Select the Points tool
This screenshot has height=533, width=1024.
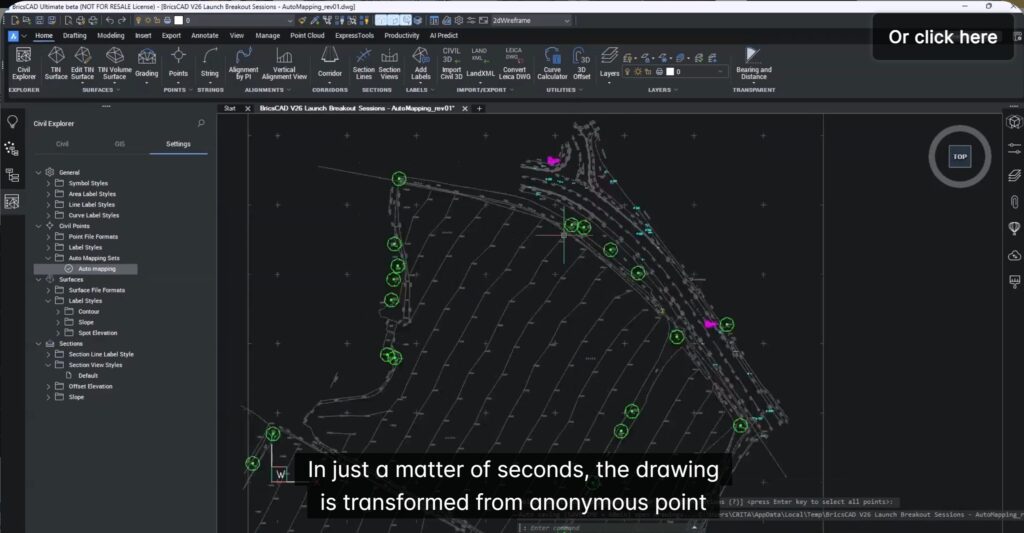178,63
